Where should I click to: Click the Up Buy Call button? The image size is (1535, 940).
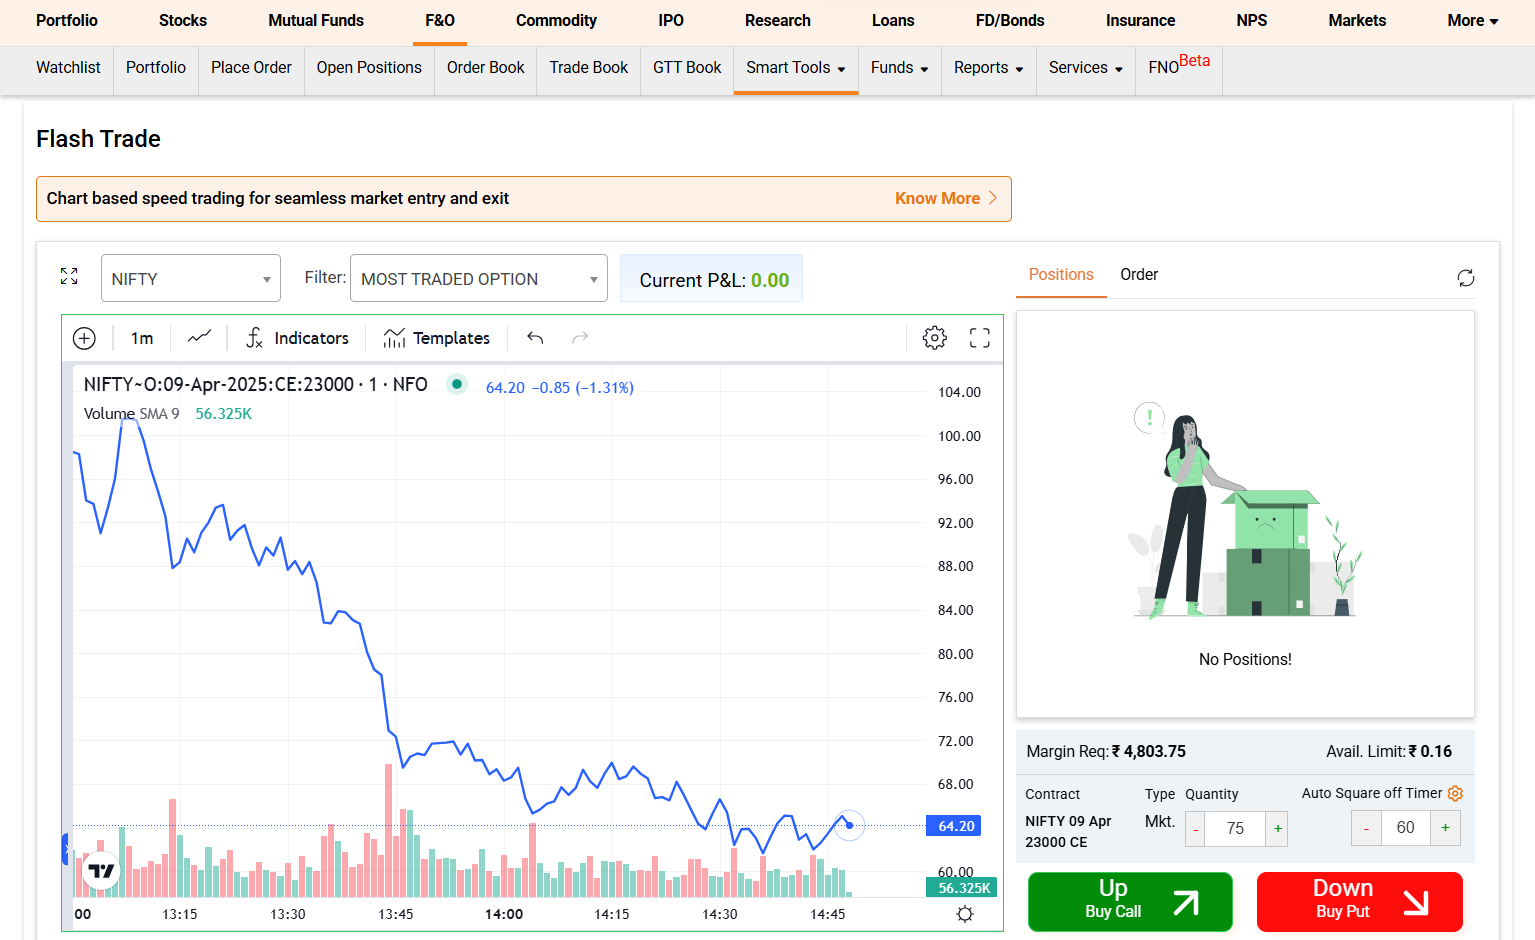click(x=1130, y=901)
